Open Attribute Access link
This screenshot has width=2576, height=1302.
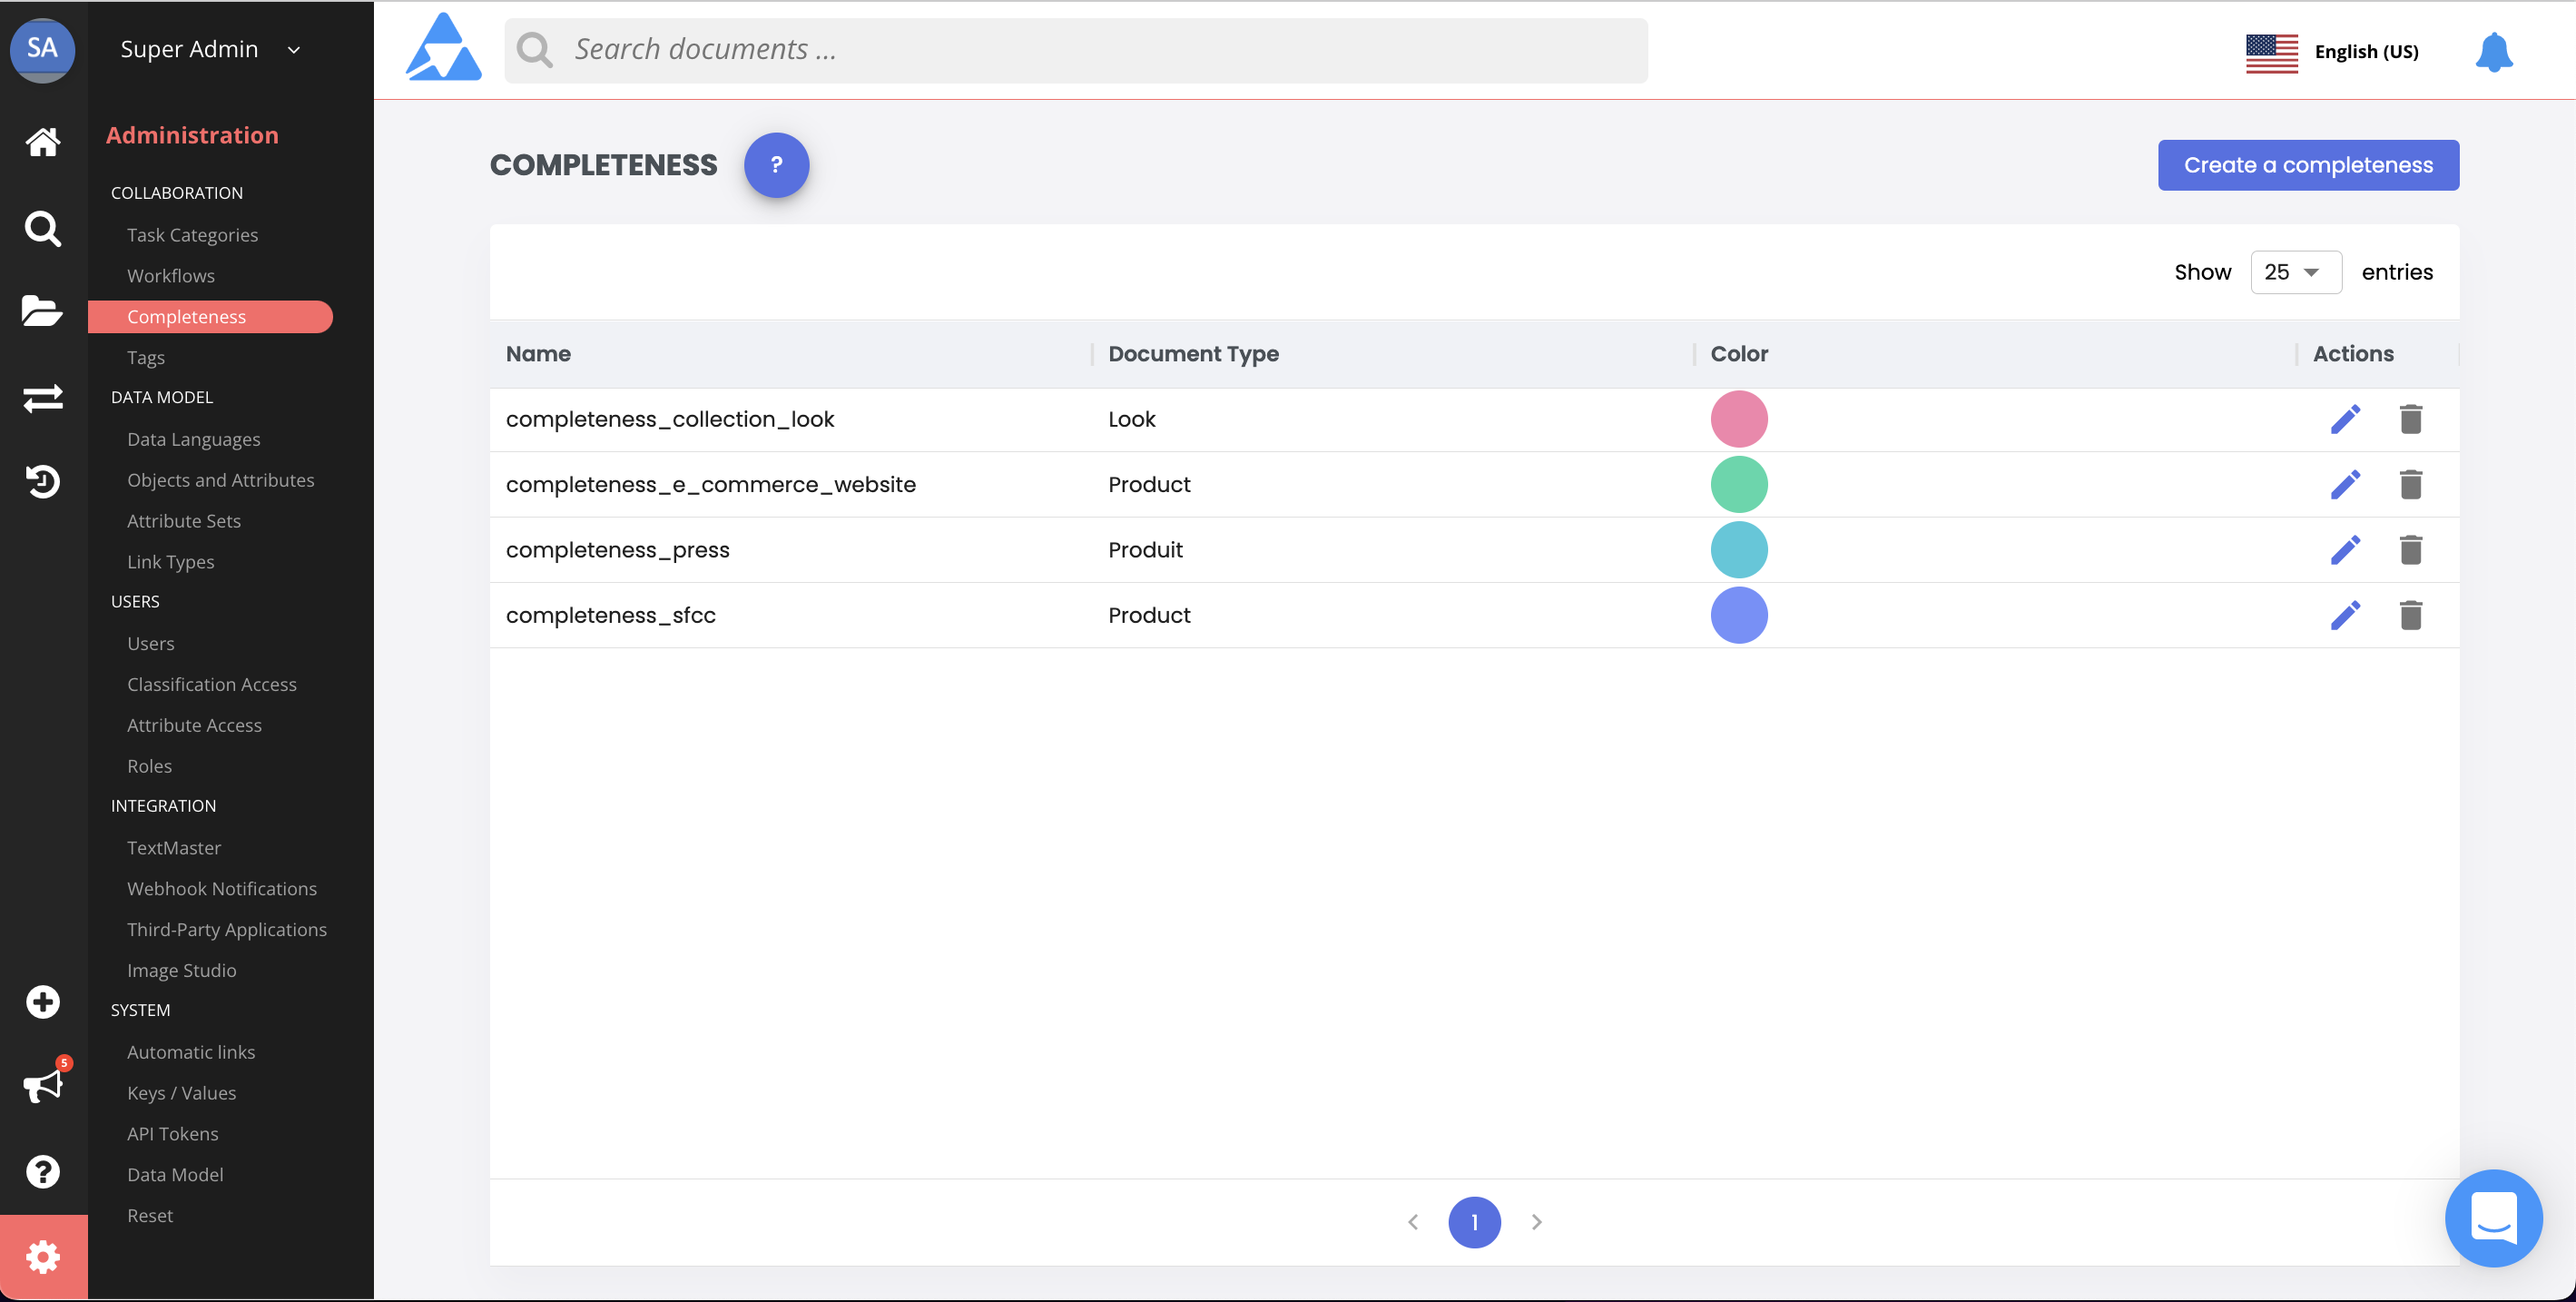194,726
